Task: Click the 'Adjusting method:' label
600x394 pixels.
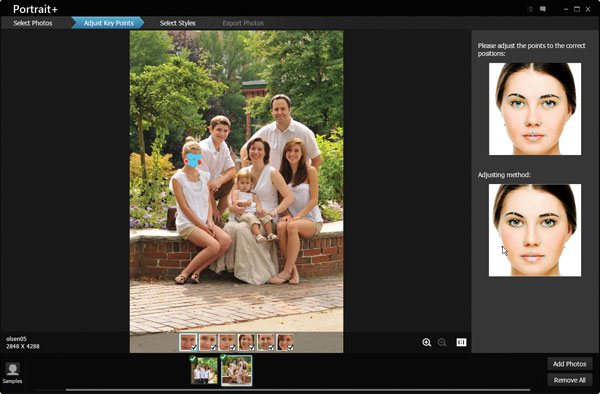Action: point(504,175)
